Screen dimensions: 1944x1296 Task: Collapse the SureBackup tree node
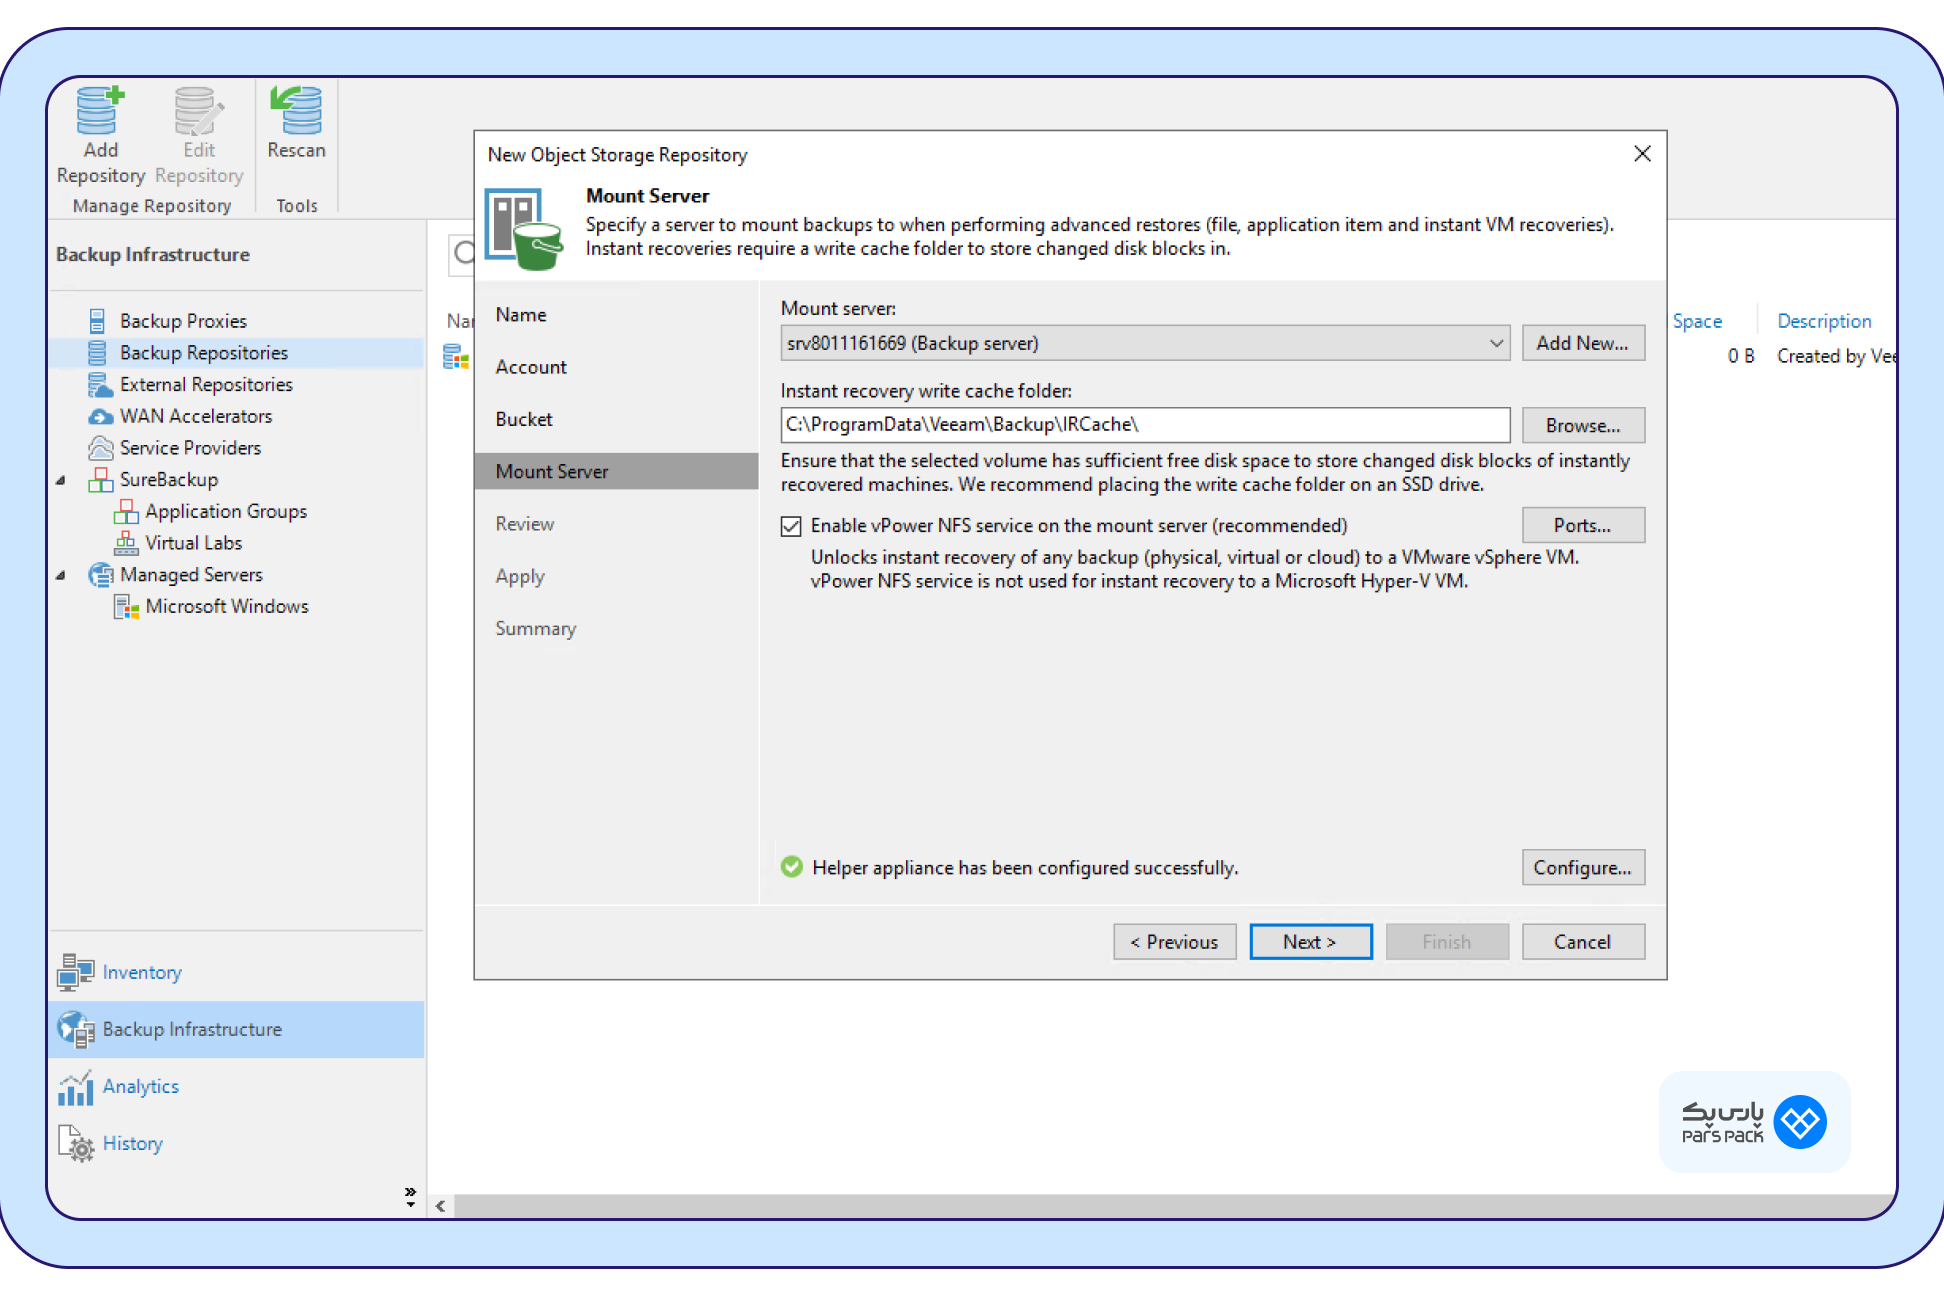tap(61, 481)
